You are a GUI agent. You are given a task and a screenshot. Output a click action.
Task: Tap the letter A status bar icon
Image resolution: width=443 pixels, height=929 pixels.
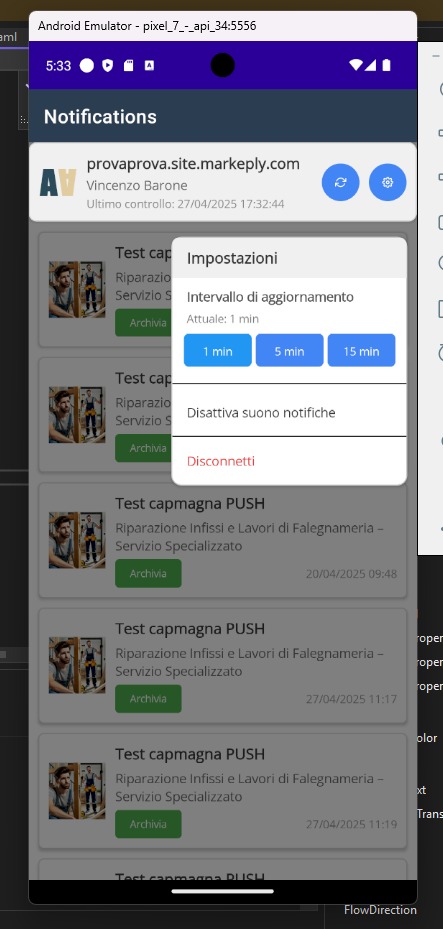(149, 66)
